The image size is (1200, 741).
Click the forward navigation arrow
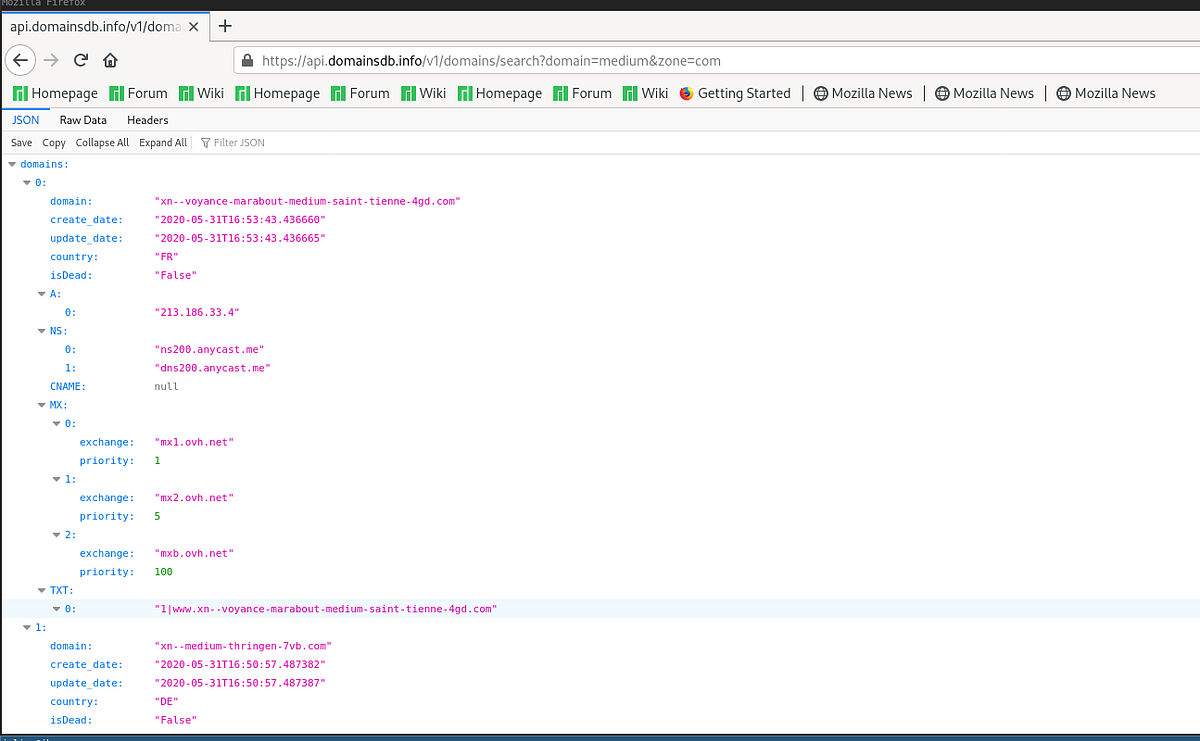[51, 60]
